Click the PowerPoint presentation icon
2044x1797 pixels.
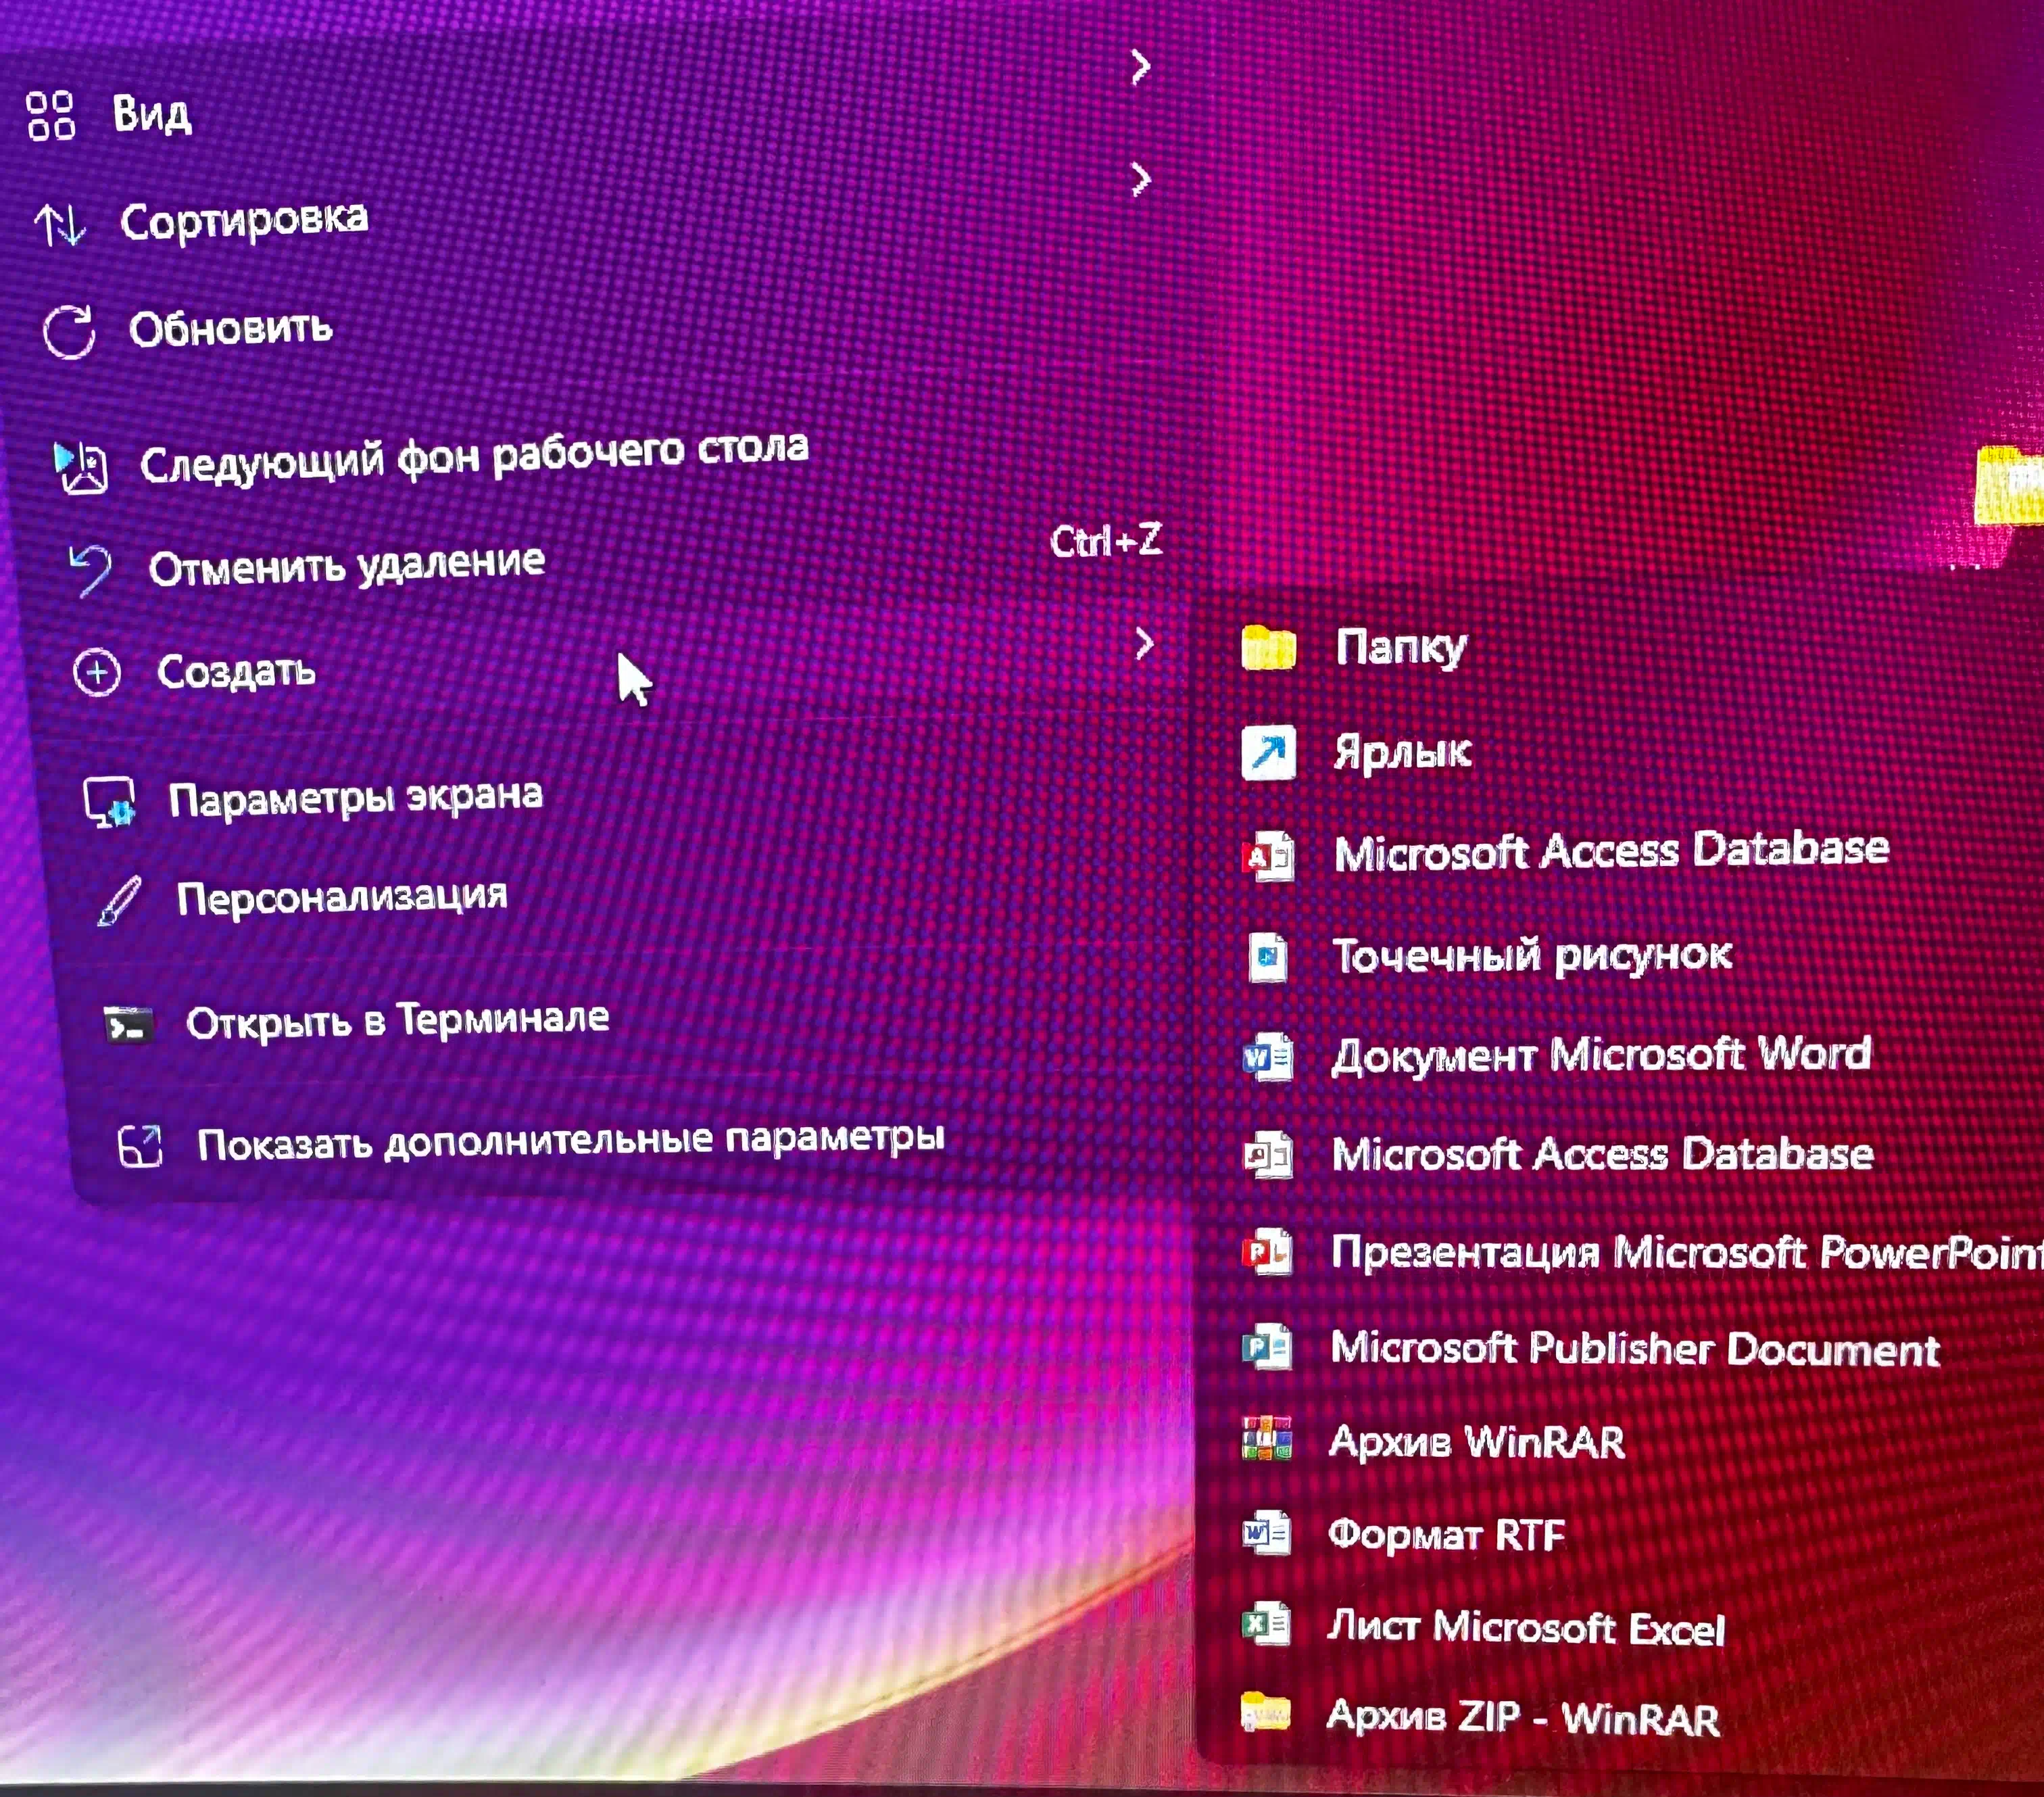pos(1268,1252)
